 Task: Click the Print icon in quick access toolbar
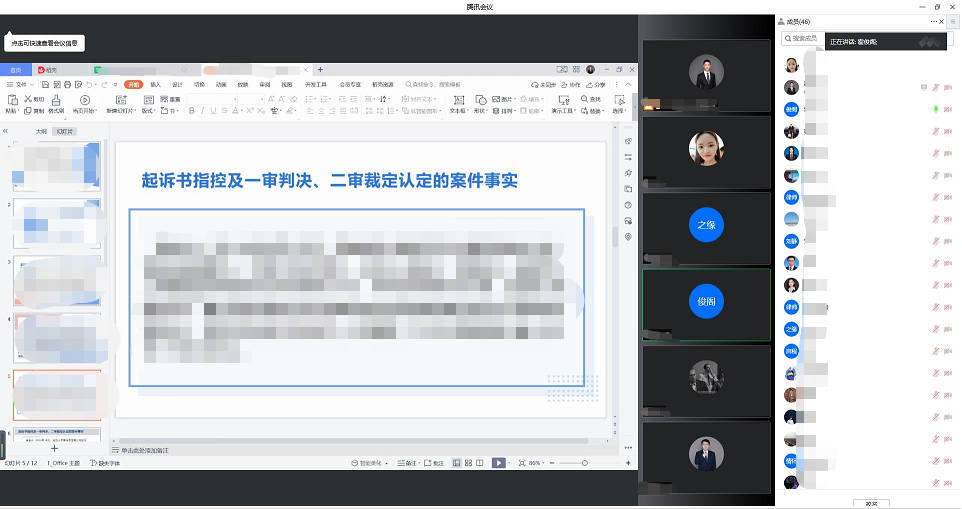[67, 85]
